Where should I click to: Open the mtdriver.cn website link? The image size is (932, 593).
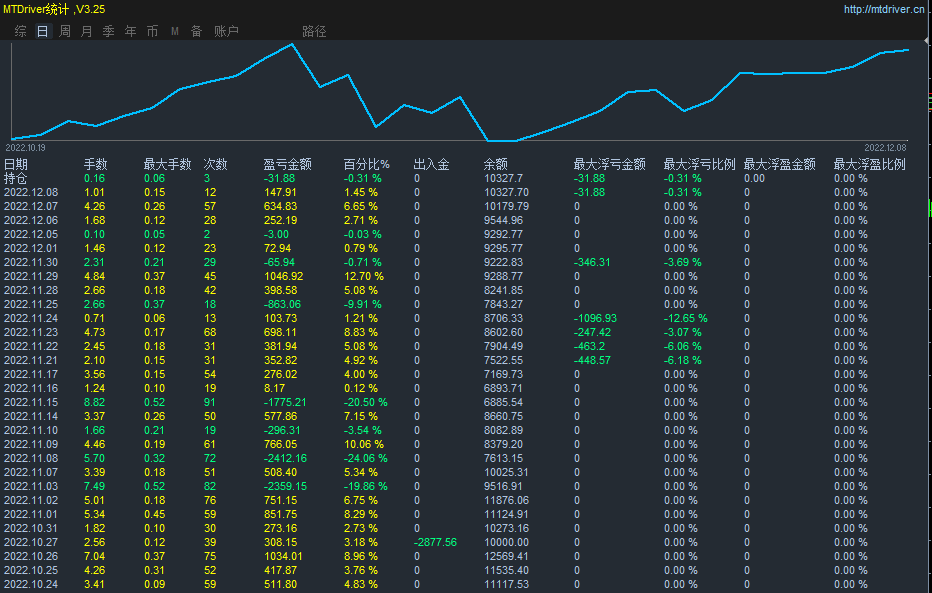[x=884, y=10]
